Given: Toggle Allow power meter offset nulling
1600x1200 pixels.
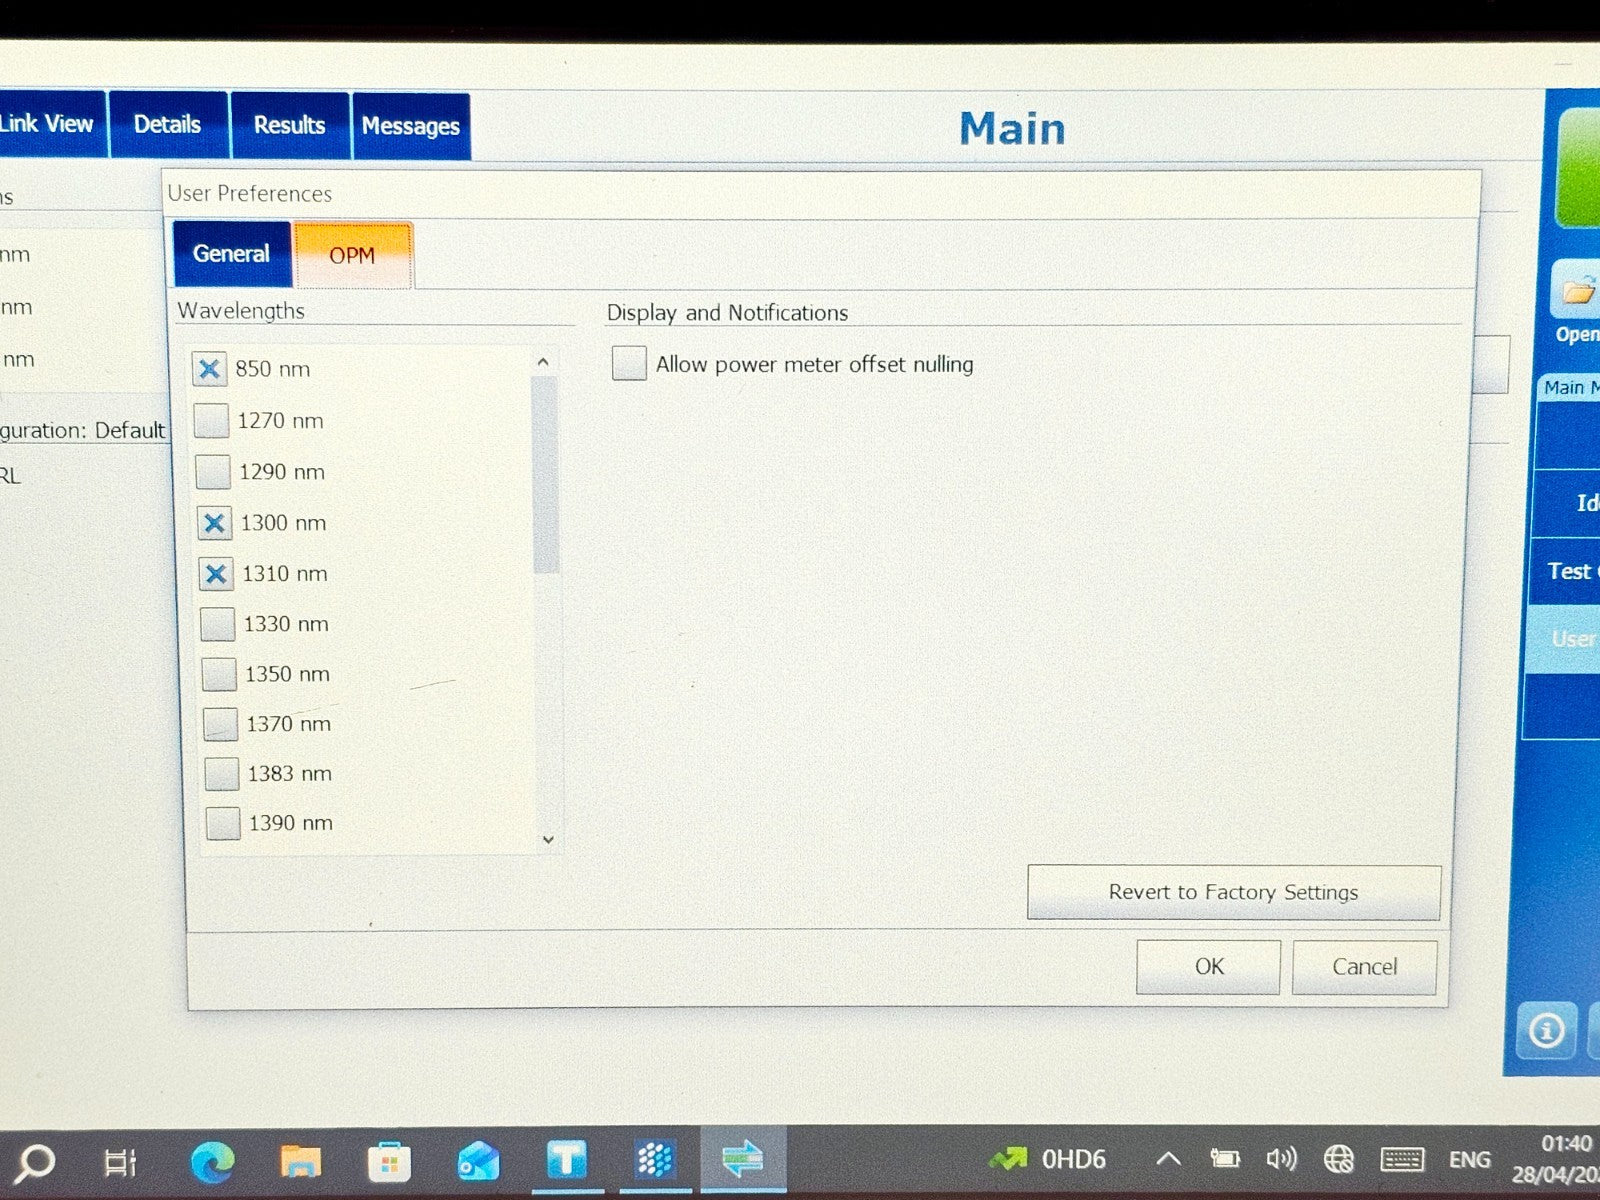Looking at the screenshot, I should (629, 363).
